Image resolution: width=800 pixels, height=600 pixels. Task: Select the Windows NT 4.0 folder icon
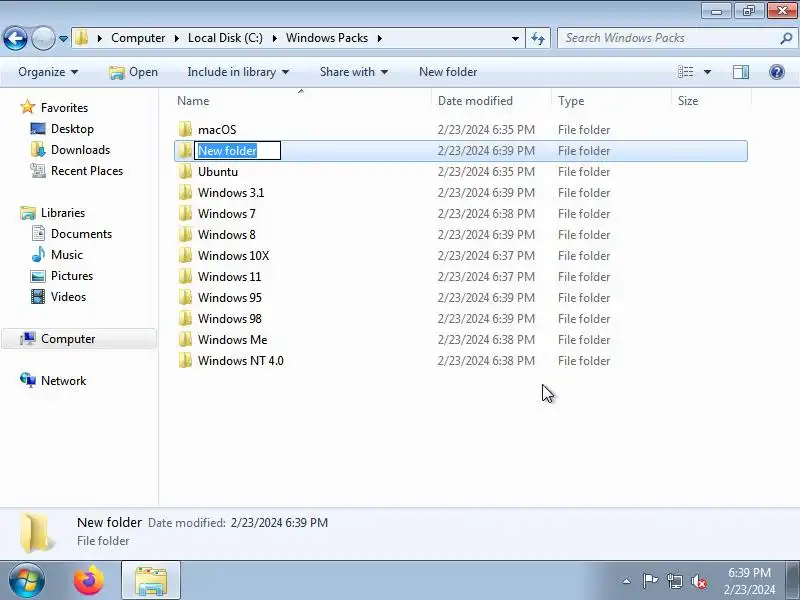point(185,360)
